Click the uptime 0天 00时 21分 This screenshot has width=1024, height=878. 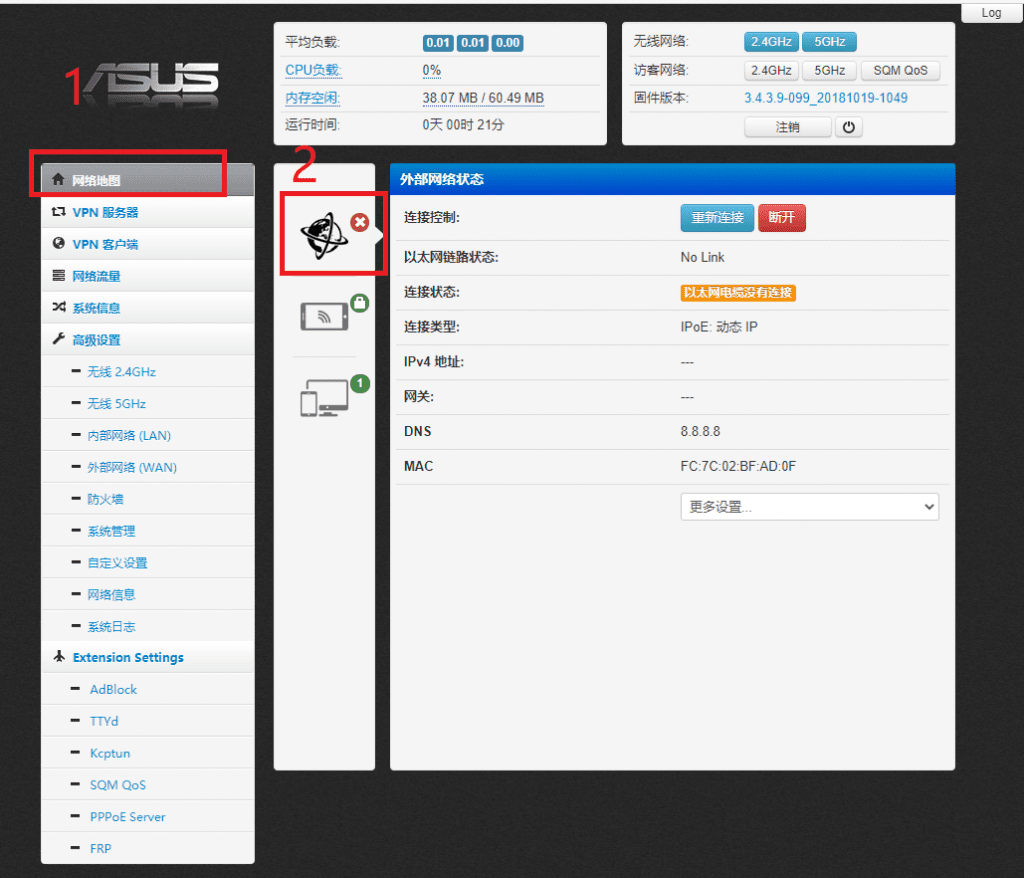tap(463, 125)
